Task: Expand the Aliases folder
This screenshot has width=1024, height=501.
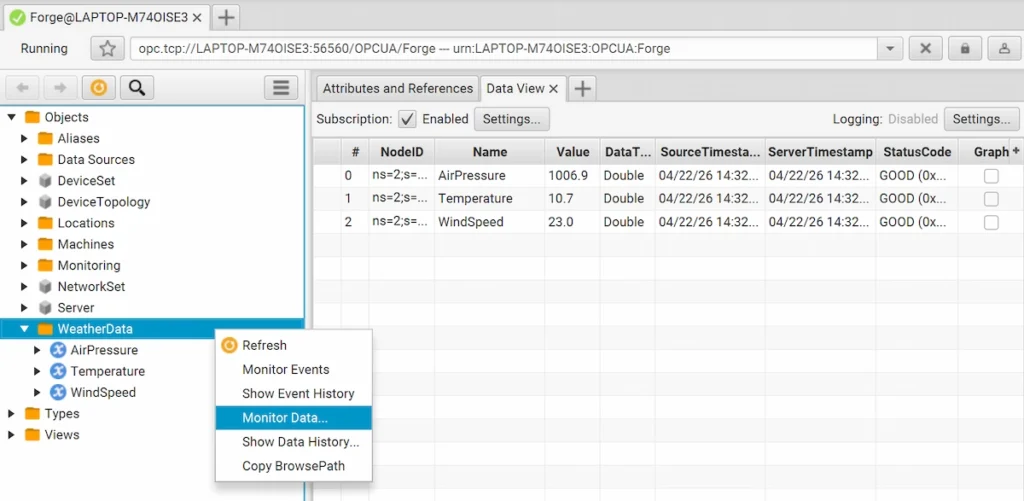Action: [x=24, y=138]
